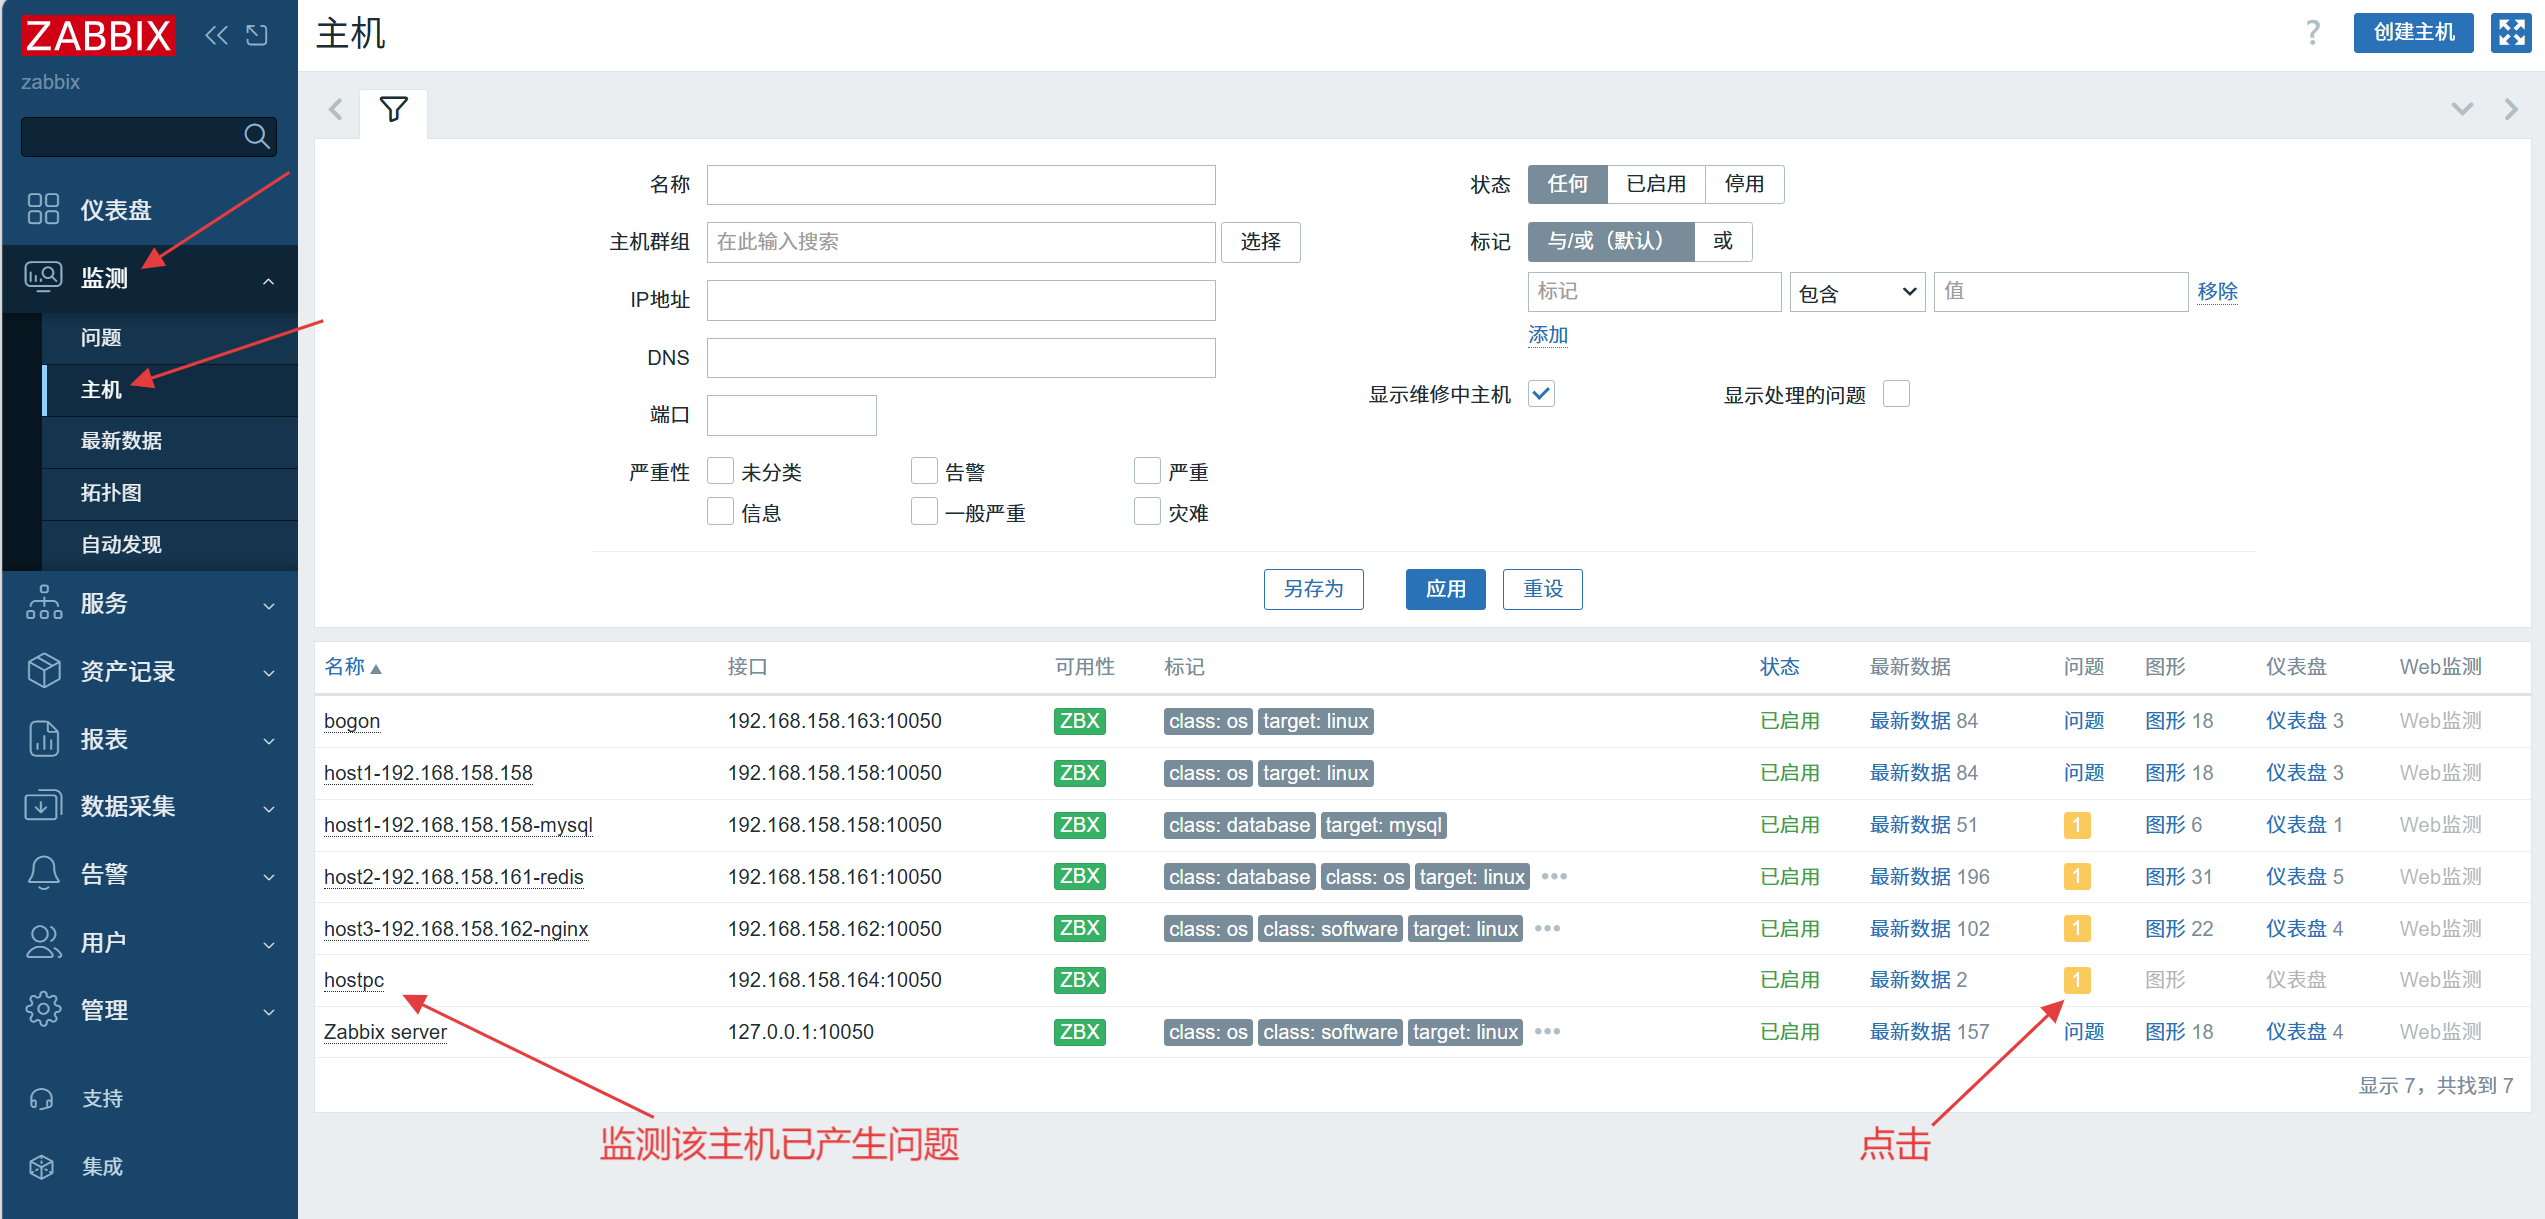The height and width of the screenshot is (1219, 2545).
Task: Click the filter funnel tab icon
Action: pos(394,110)
